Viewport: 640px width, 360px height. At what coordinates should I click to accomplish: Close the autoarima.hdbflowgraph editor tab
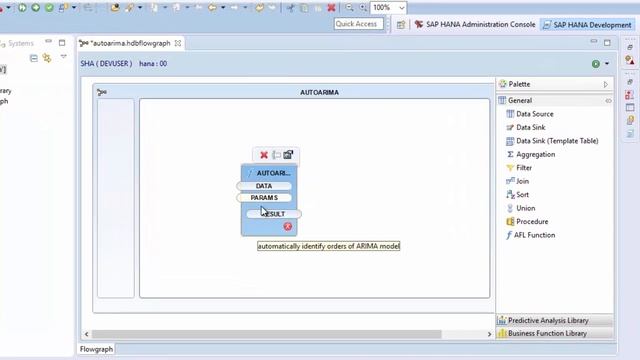pyautogui.click(x=178, y=43)
